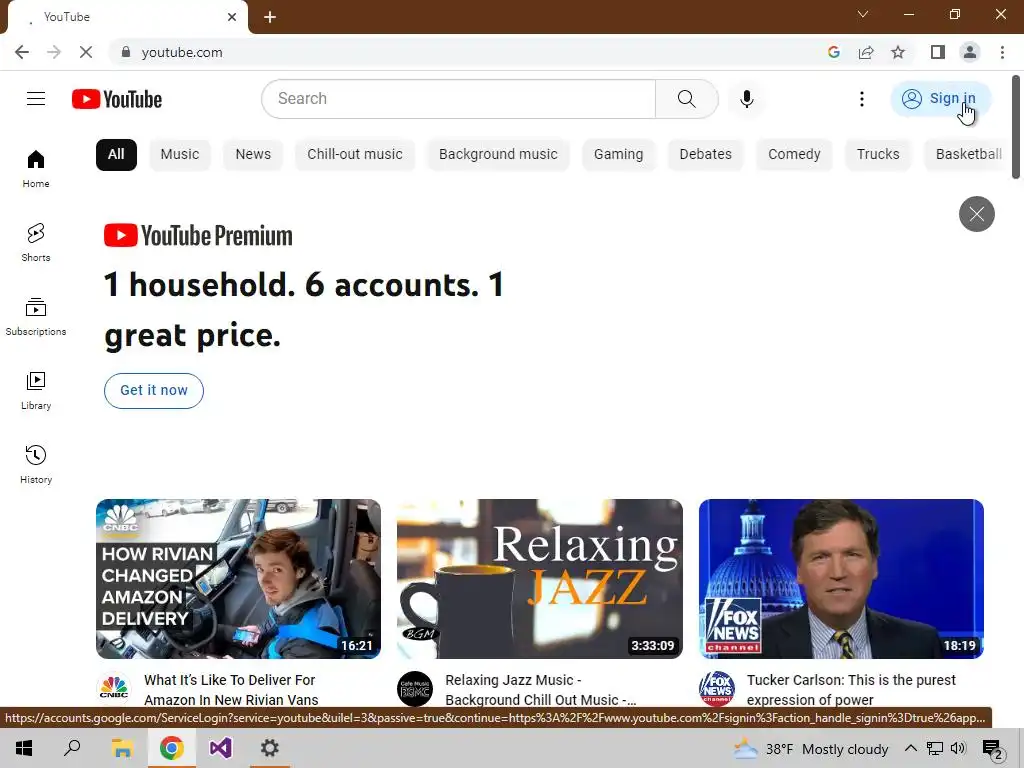Click the CNBC channel avatar
The height and width of the screenshot is (768, 1024).
click(x=114, y=688)
